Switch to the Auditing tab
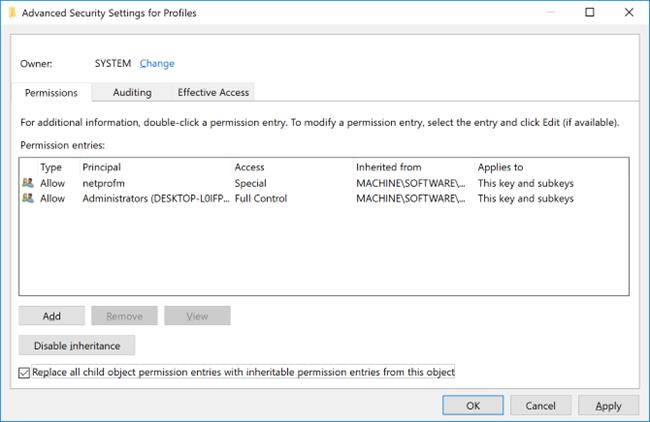The width and height of the screenshot is (650, 422). point(132,92)
